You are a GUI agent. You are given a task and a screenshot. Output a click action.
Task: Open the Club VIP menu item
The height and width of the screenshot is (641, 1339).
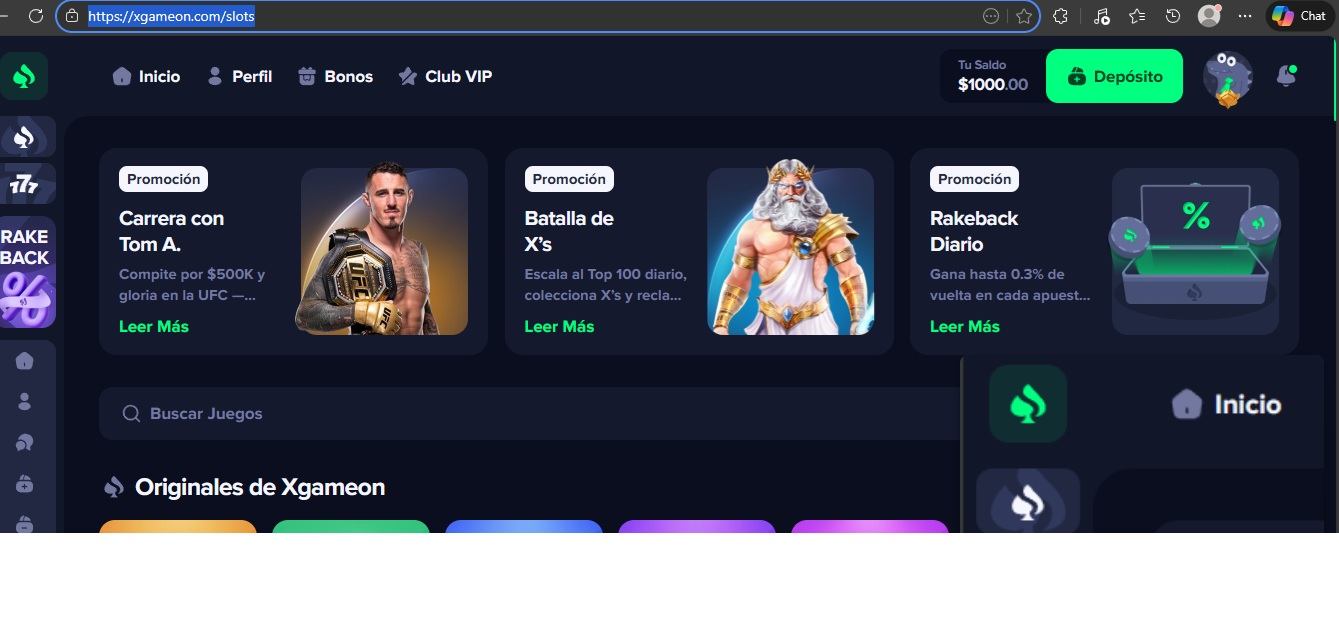445,76
